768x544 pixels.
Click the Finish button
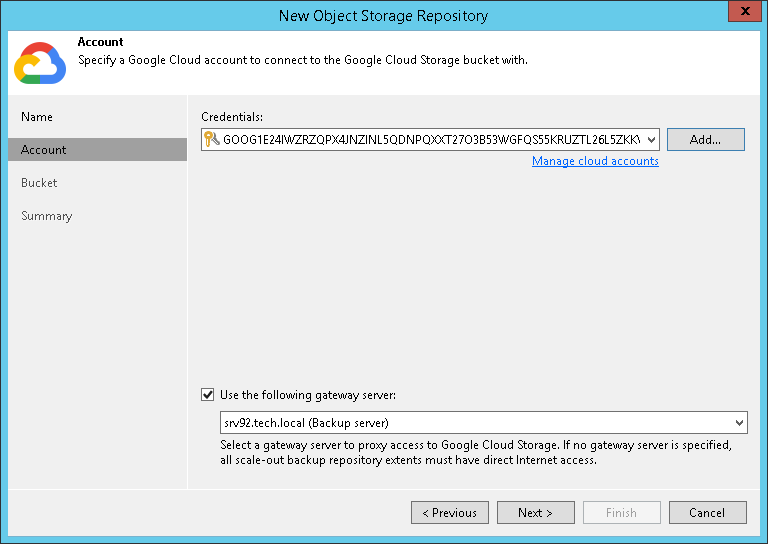(621, 513)
